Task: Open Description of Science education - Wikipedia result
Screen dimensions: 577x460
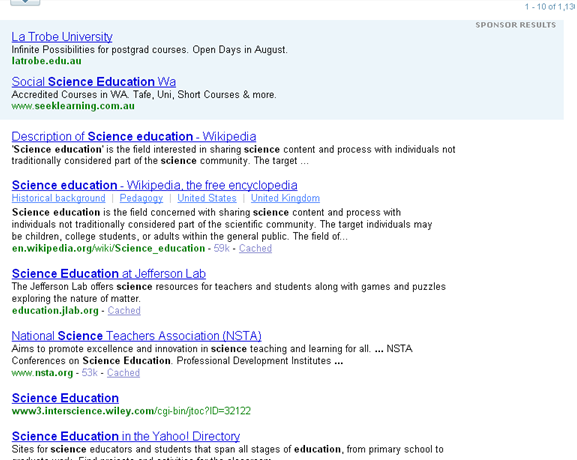Action: pos(134,137)
